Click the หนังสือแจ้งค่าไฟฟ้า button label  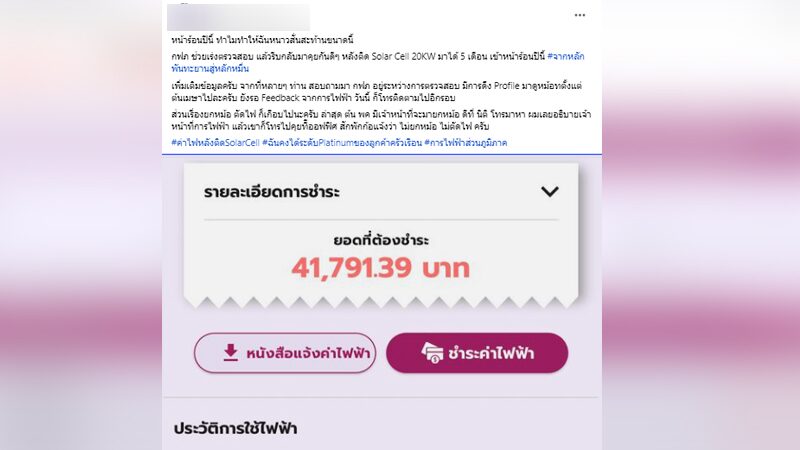click(x=308, y=353)
